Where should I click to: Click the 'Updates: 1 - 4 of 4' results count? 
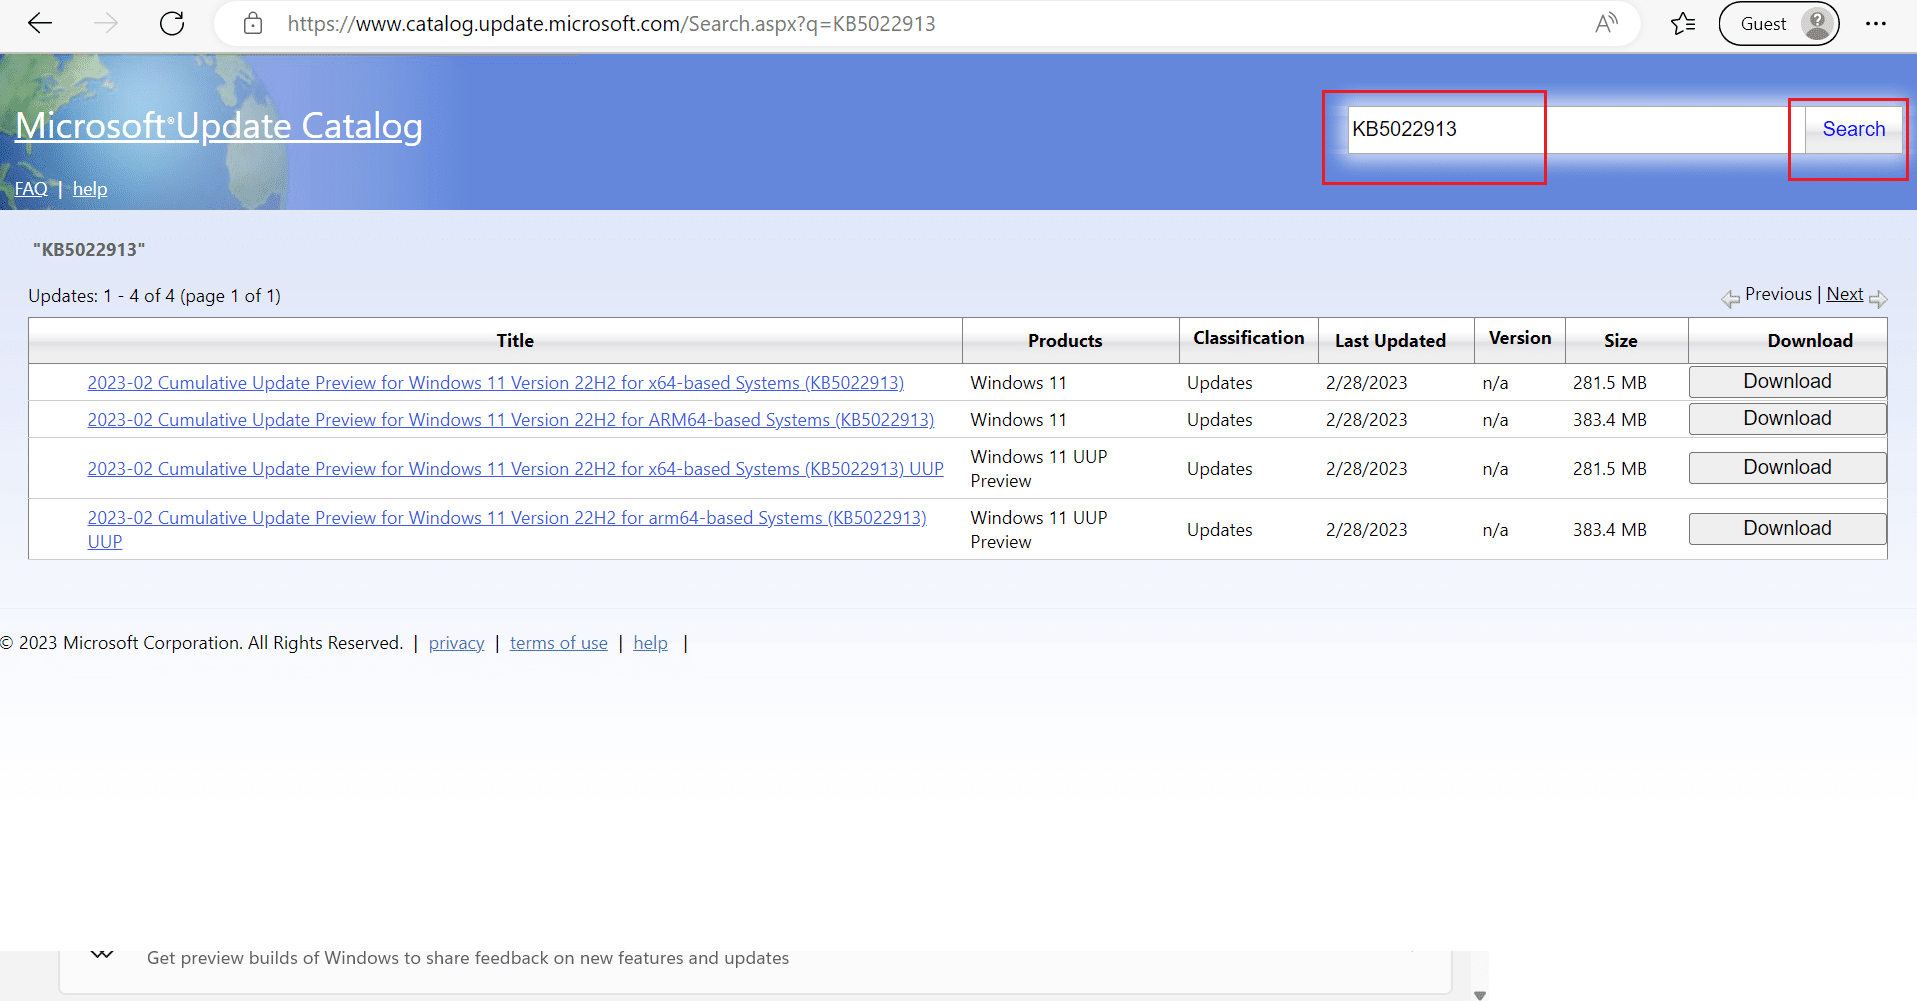[x=154, y=296]
